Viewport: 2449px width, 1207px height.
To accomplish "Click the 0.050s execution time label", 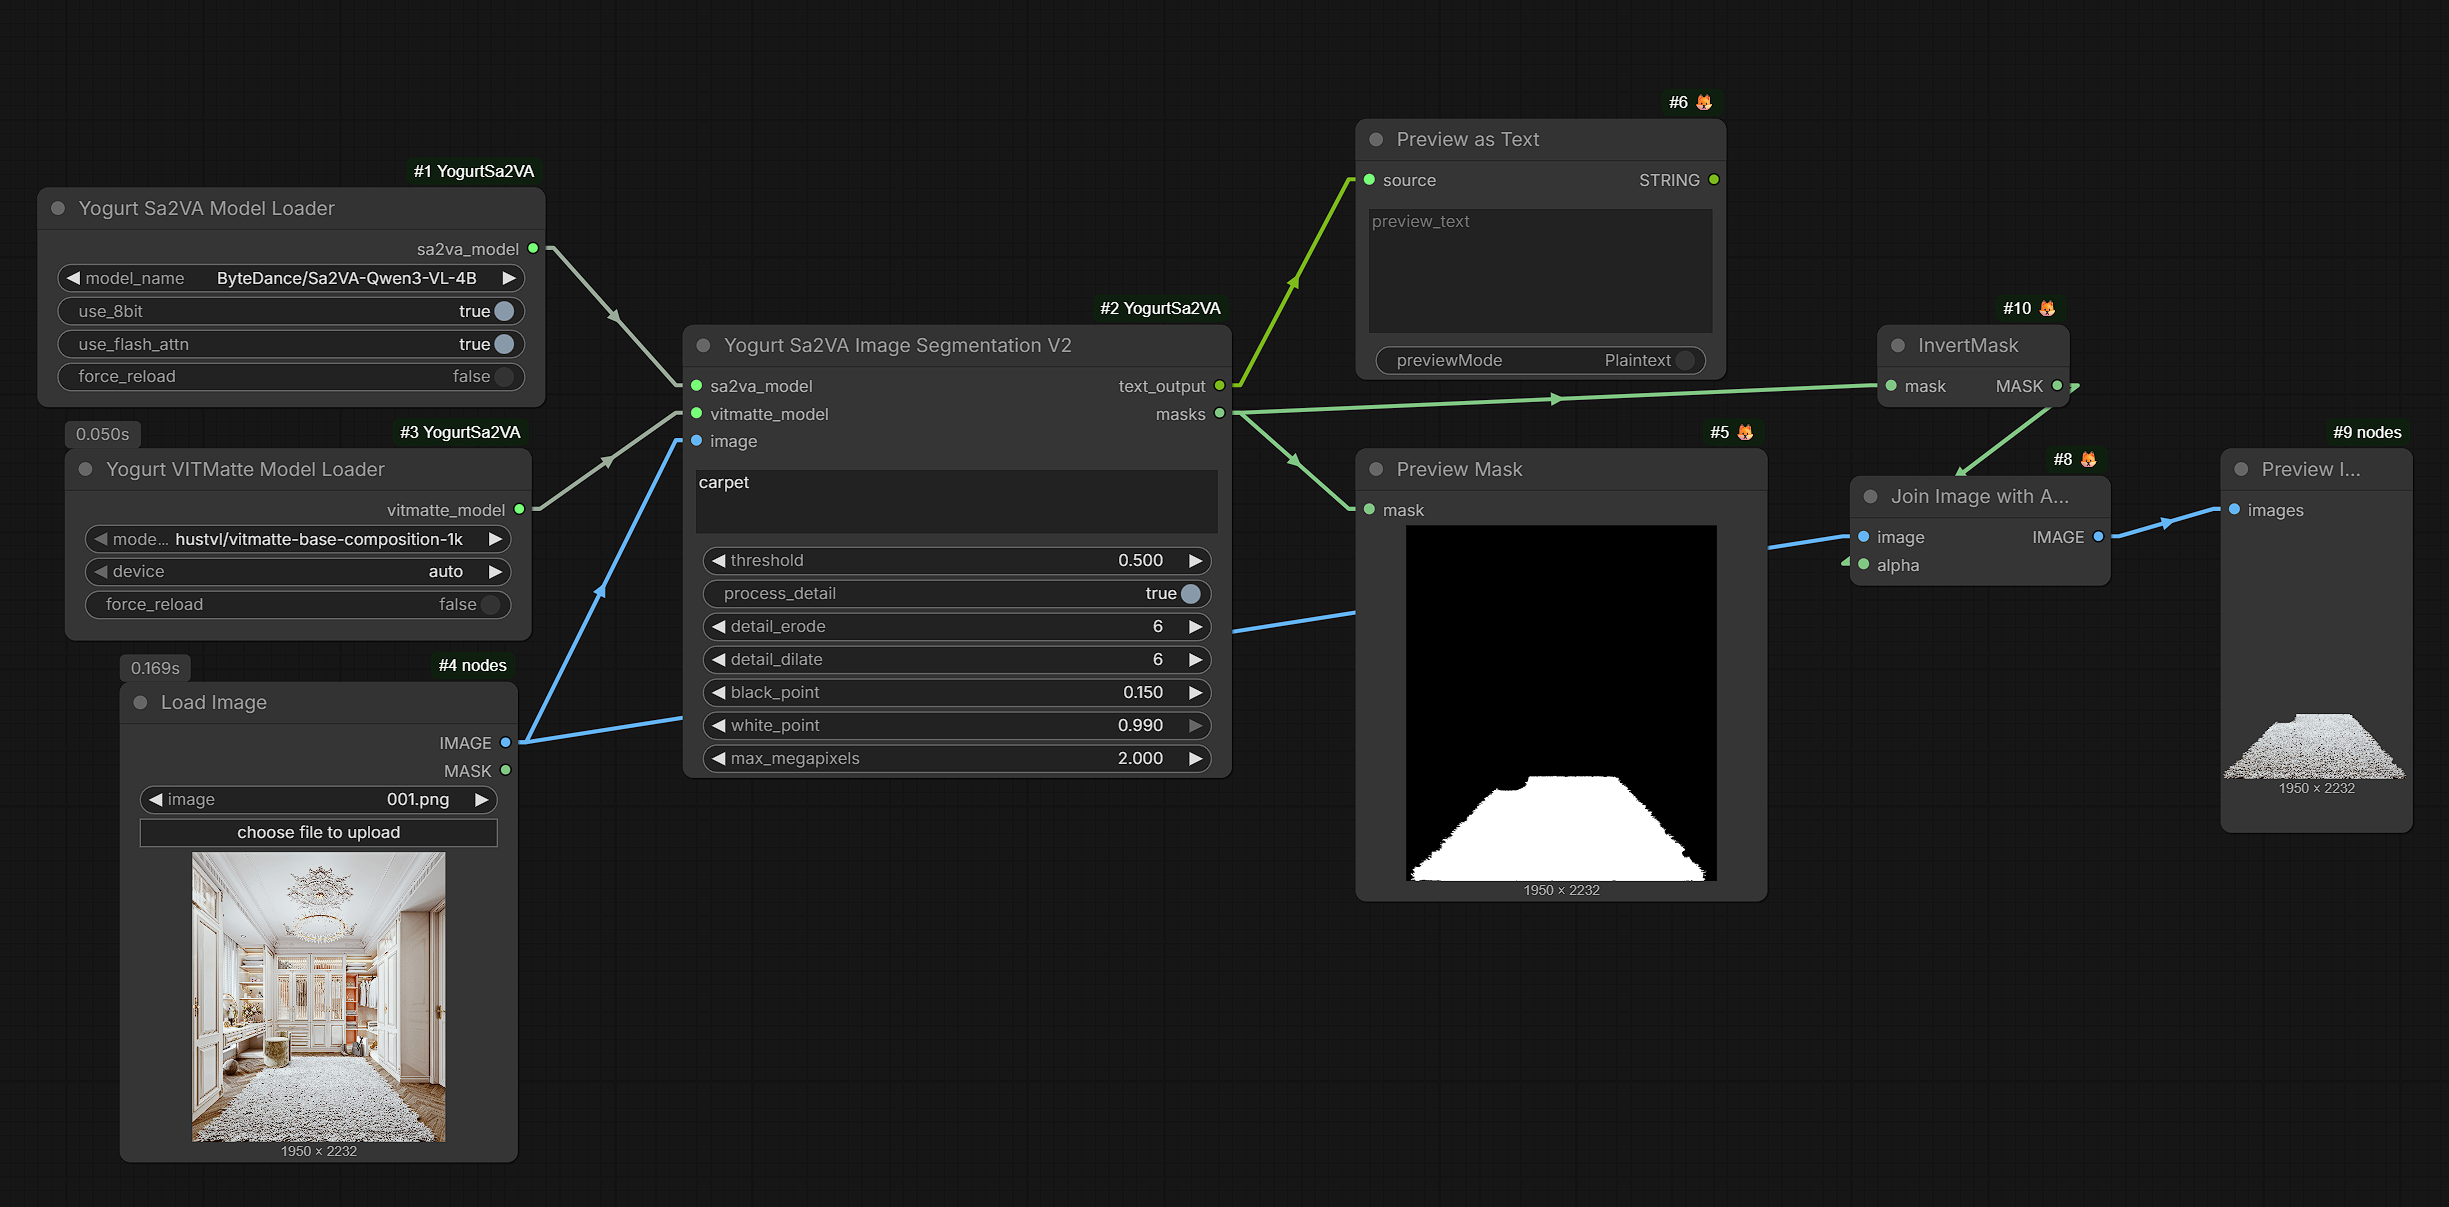I will click(102, 434).
